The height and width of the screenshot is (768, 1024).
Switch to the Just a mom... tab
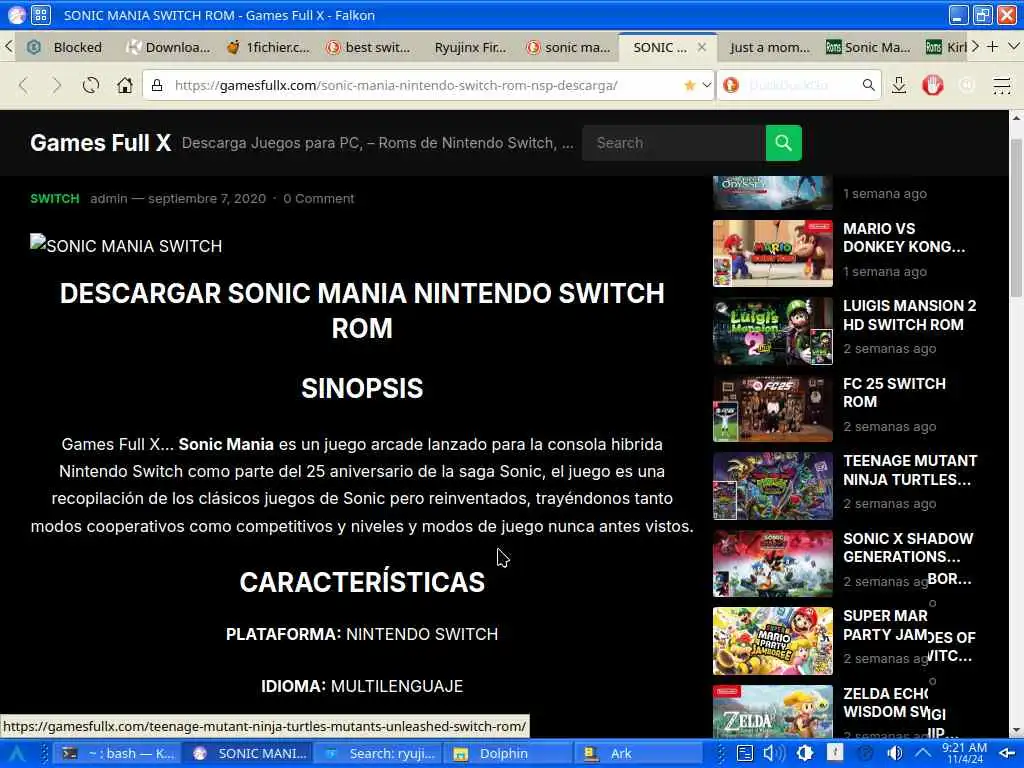(x=769, y=47)
